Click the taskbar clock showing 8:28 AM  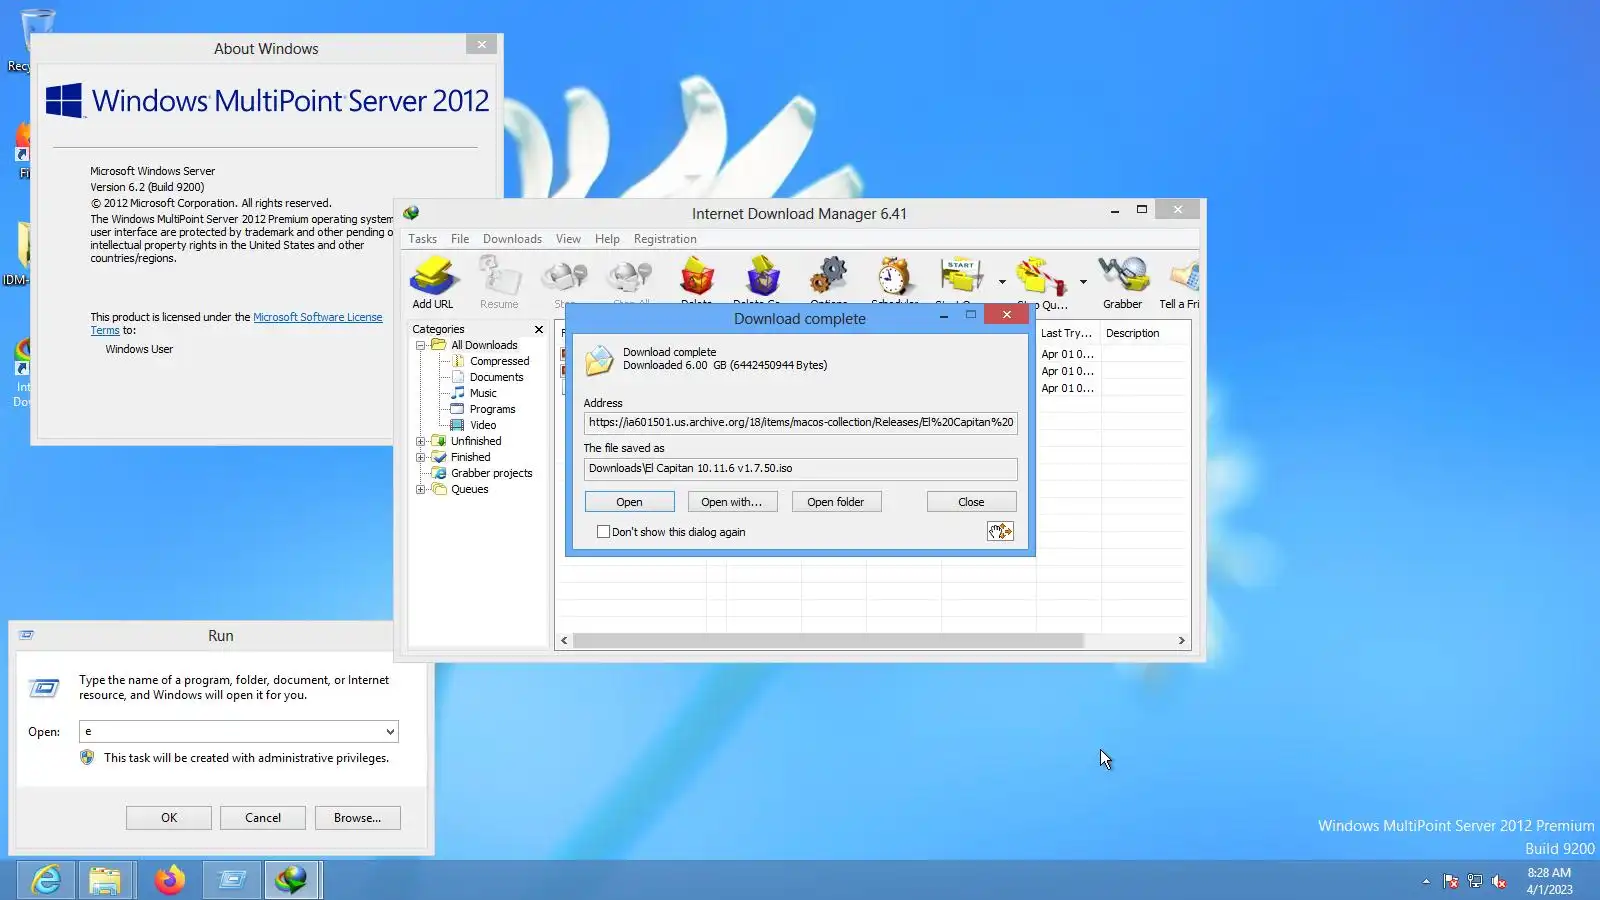(x=1549, y=881)
